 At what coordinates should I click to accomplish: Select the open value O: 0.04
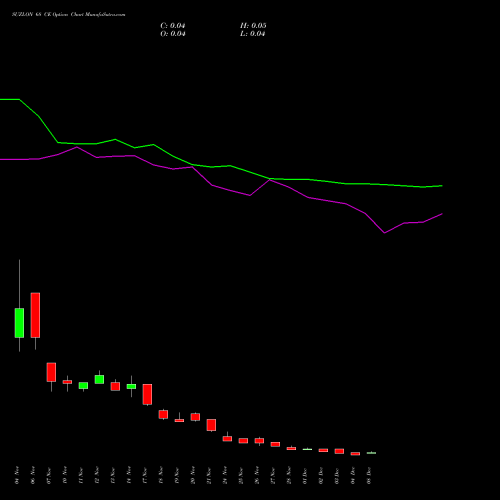point(173,34)
